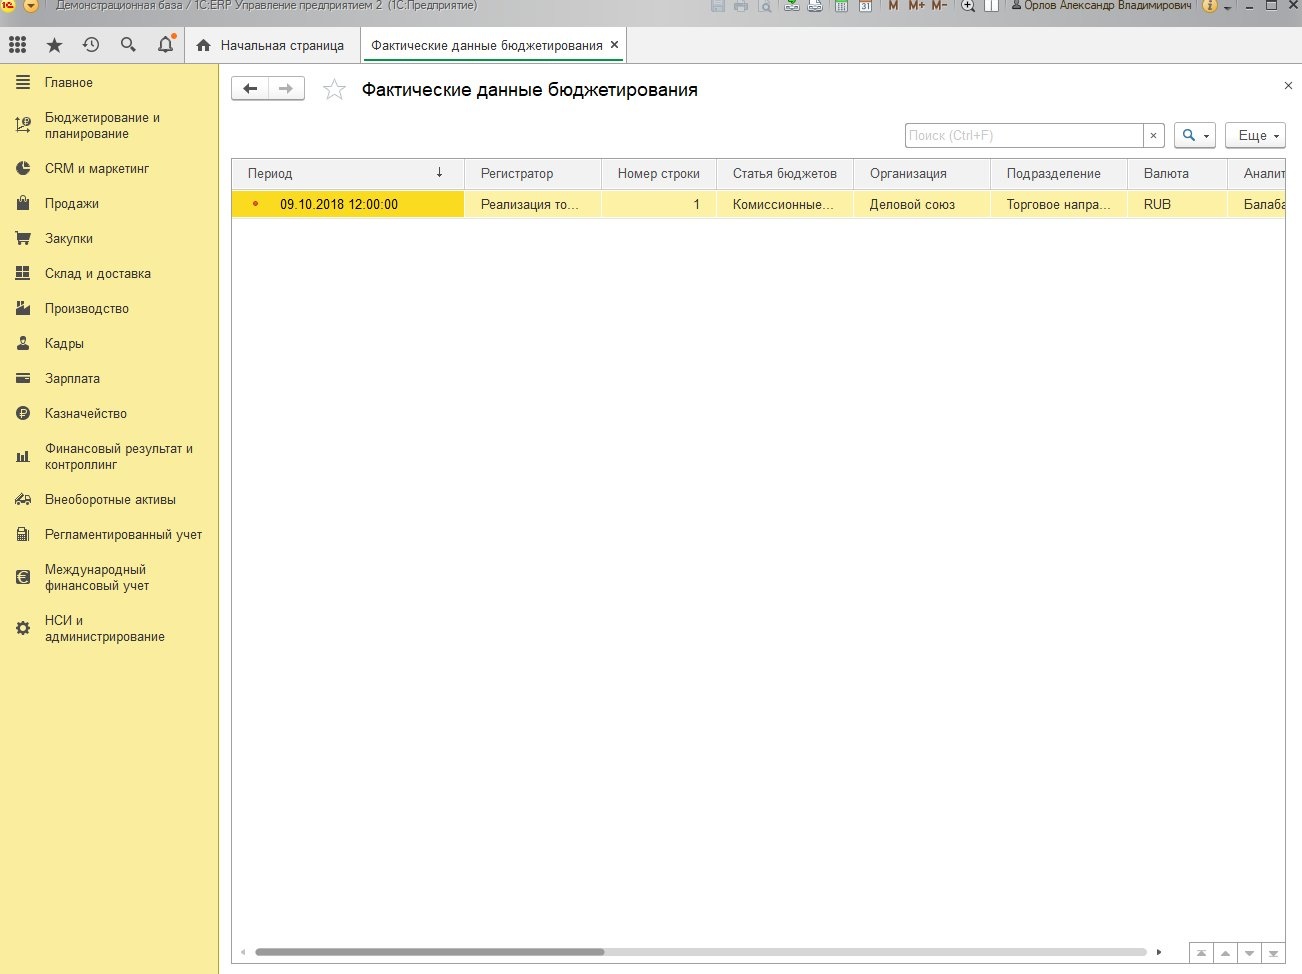This screenshot has height=974, width=1302.
Task: Click the Подразделение column header
Action: point(1059,174)
